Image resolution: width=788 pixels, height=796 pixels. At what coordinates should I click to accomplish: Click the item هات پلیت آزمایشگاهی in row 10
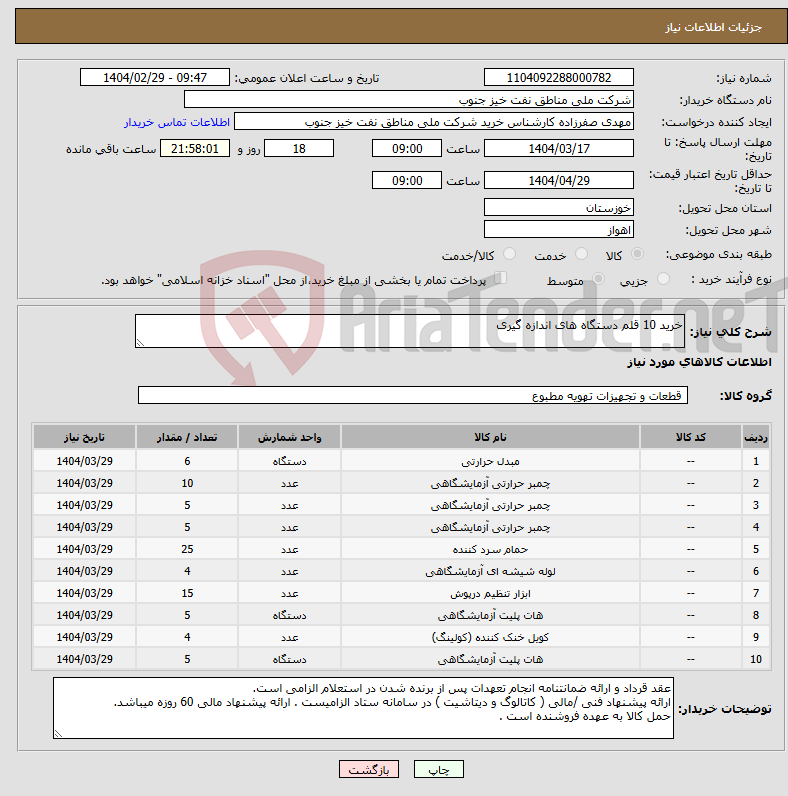click(490, 659)
